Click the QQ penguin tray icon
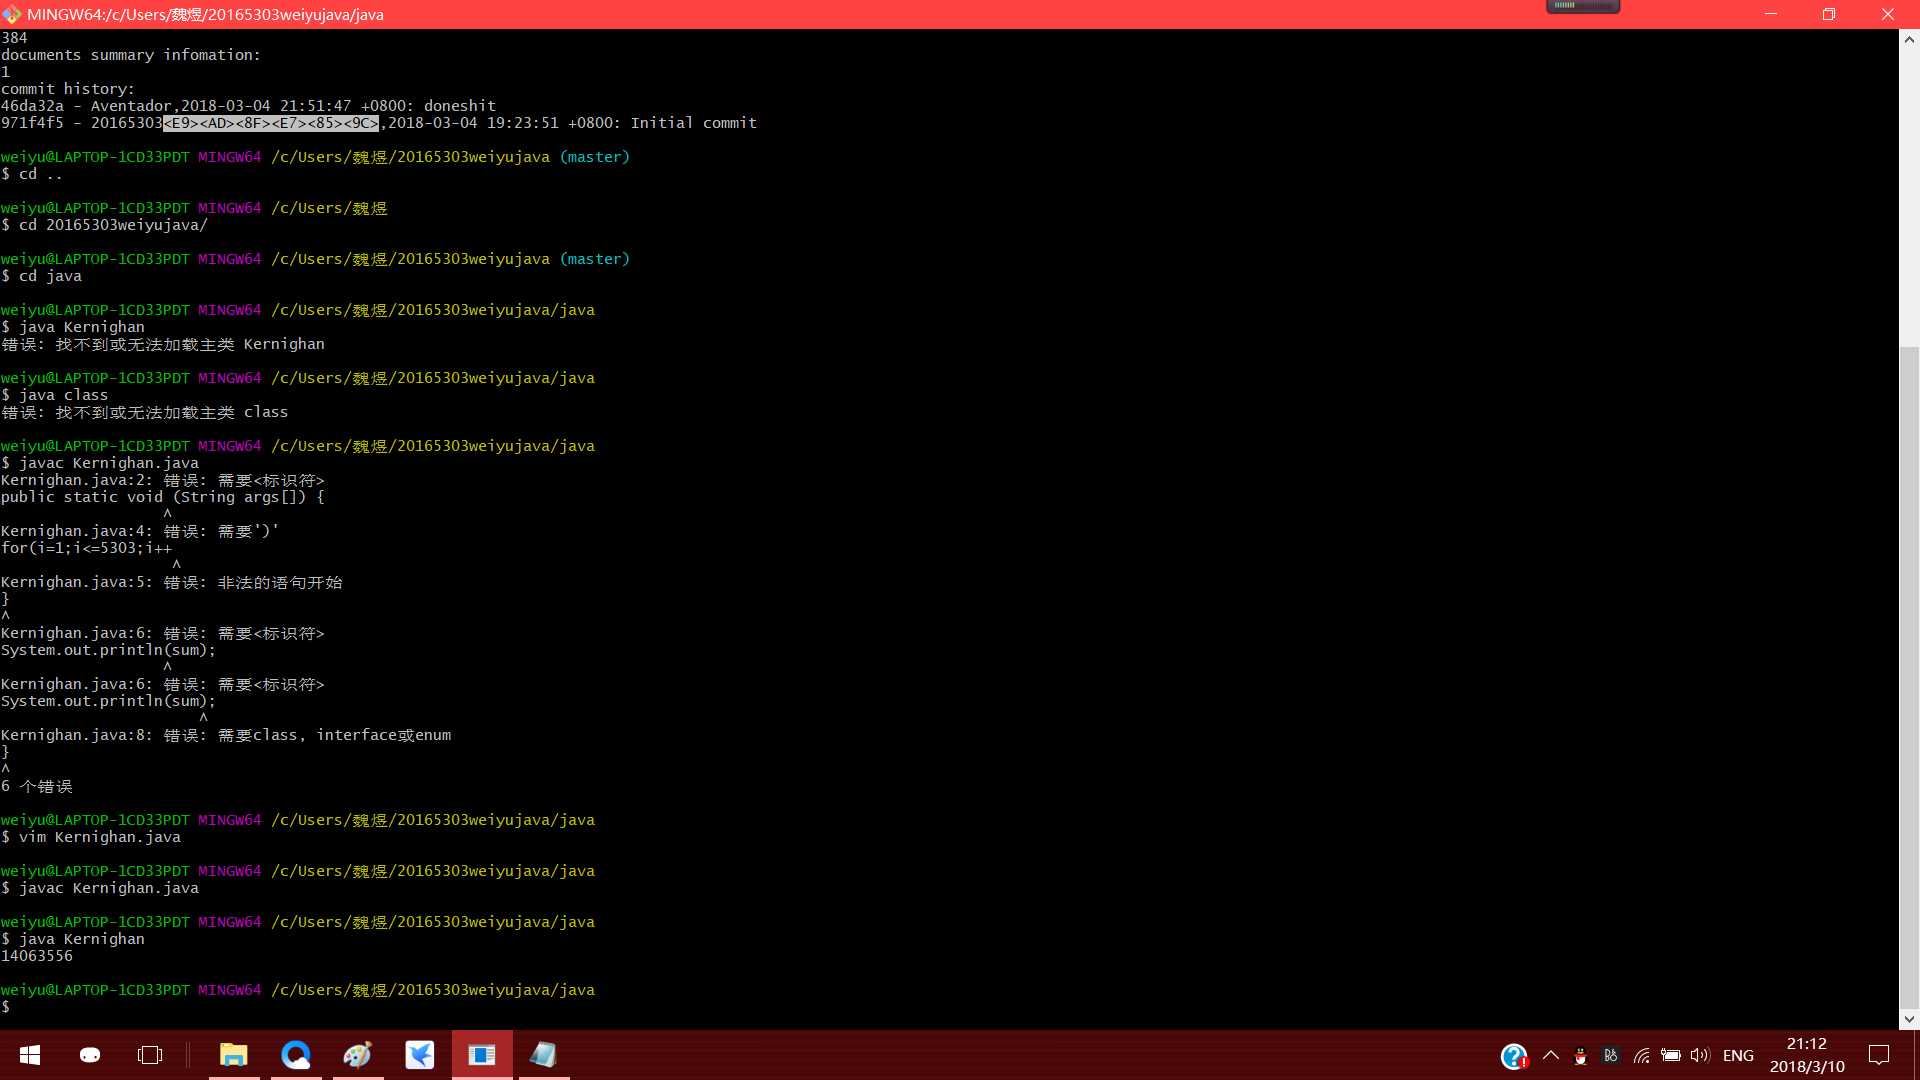 click(1580, 1056)
